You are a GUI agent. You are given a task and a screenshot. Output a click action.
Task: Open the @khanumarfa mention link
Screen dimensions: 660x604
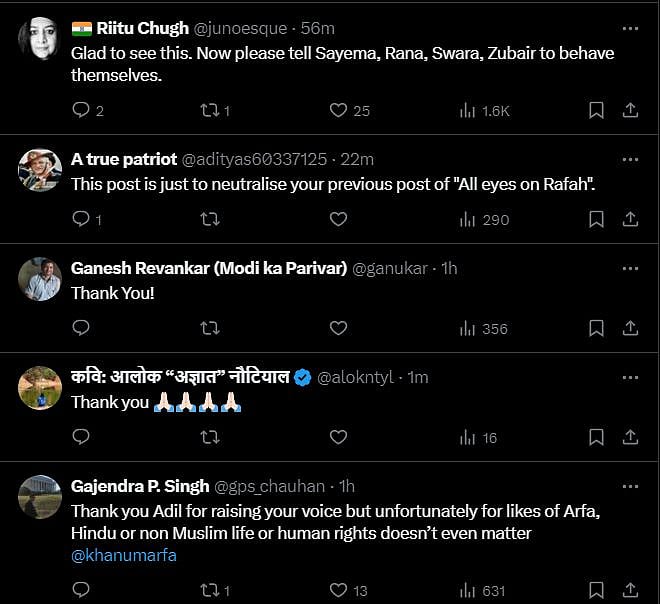pos(123,556)
